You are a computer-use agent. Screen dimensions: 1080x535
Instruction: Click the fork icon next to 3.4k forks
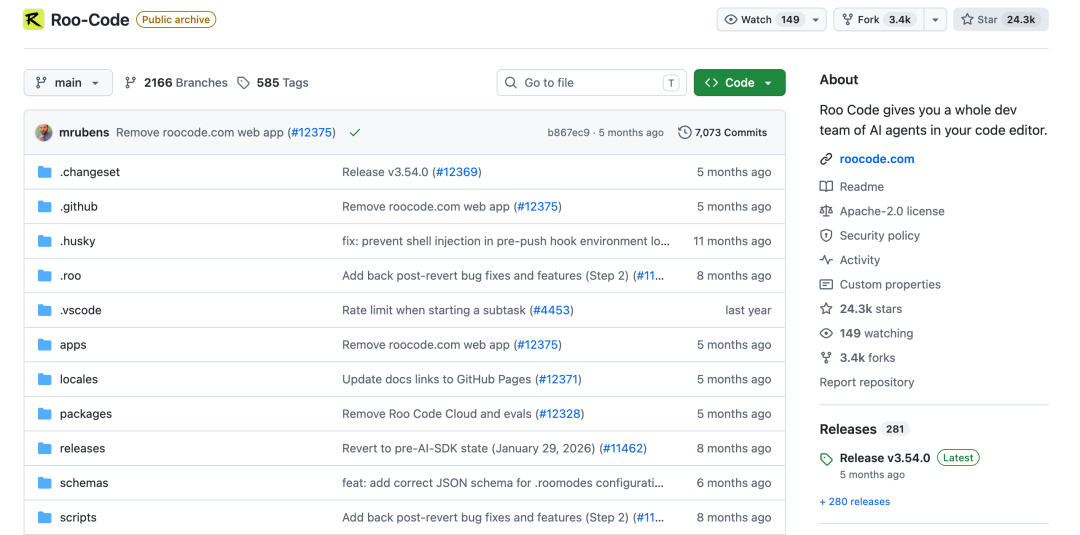pyautogui.click(x=826, y=358)
